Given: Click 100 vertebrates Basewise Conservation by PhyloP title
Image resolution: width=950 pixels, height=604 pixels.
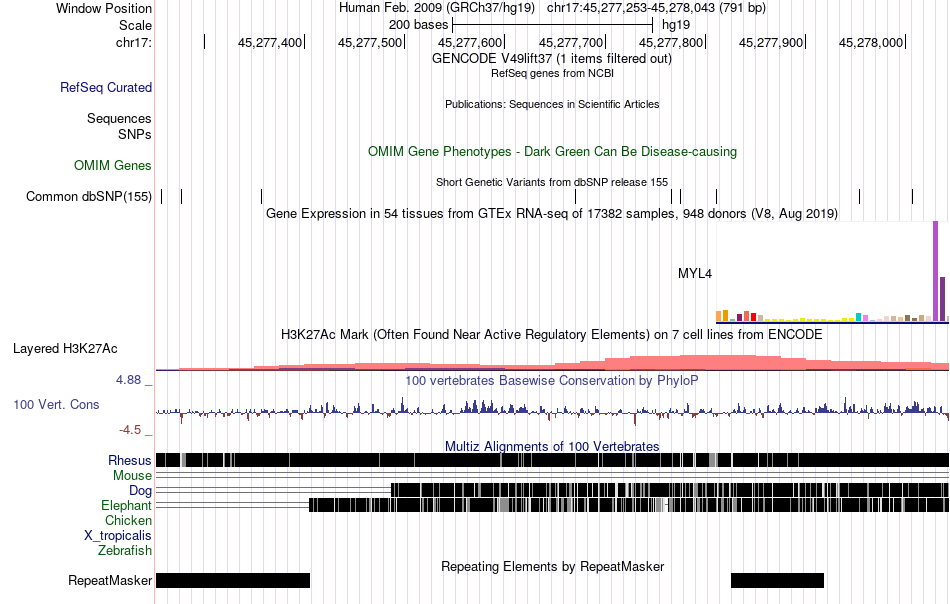Looking at the screenshot, I should click(552, 380).
